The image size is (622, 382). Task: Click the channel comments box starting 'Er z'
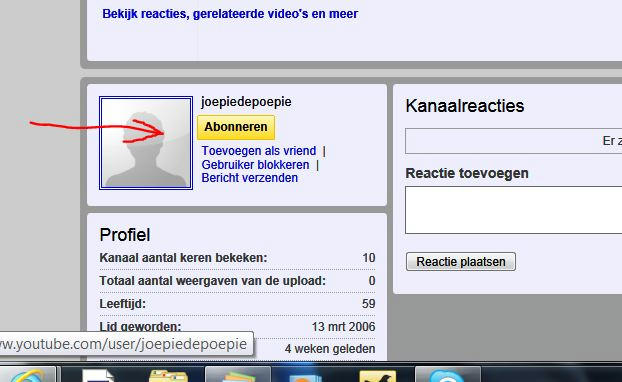pyautogui.click(x=513, y=141)
